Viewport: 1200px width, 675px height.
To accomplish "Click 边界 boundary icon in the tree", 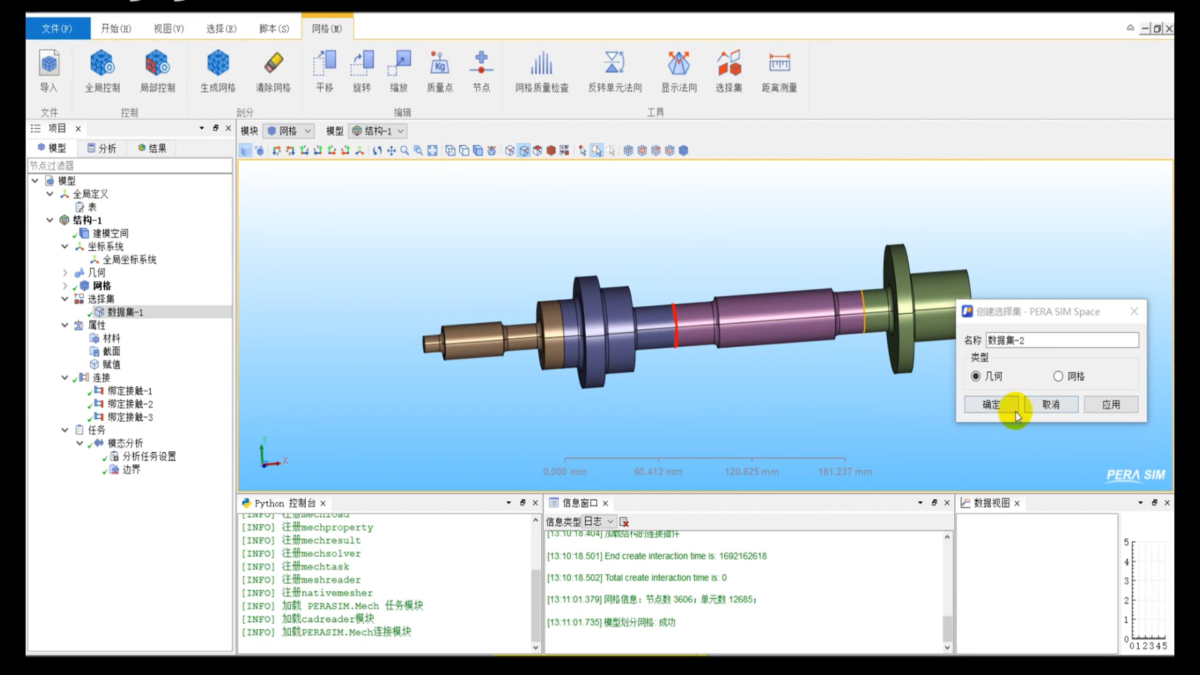I will pyautogui.click(x=114, y=469).
